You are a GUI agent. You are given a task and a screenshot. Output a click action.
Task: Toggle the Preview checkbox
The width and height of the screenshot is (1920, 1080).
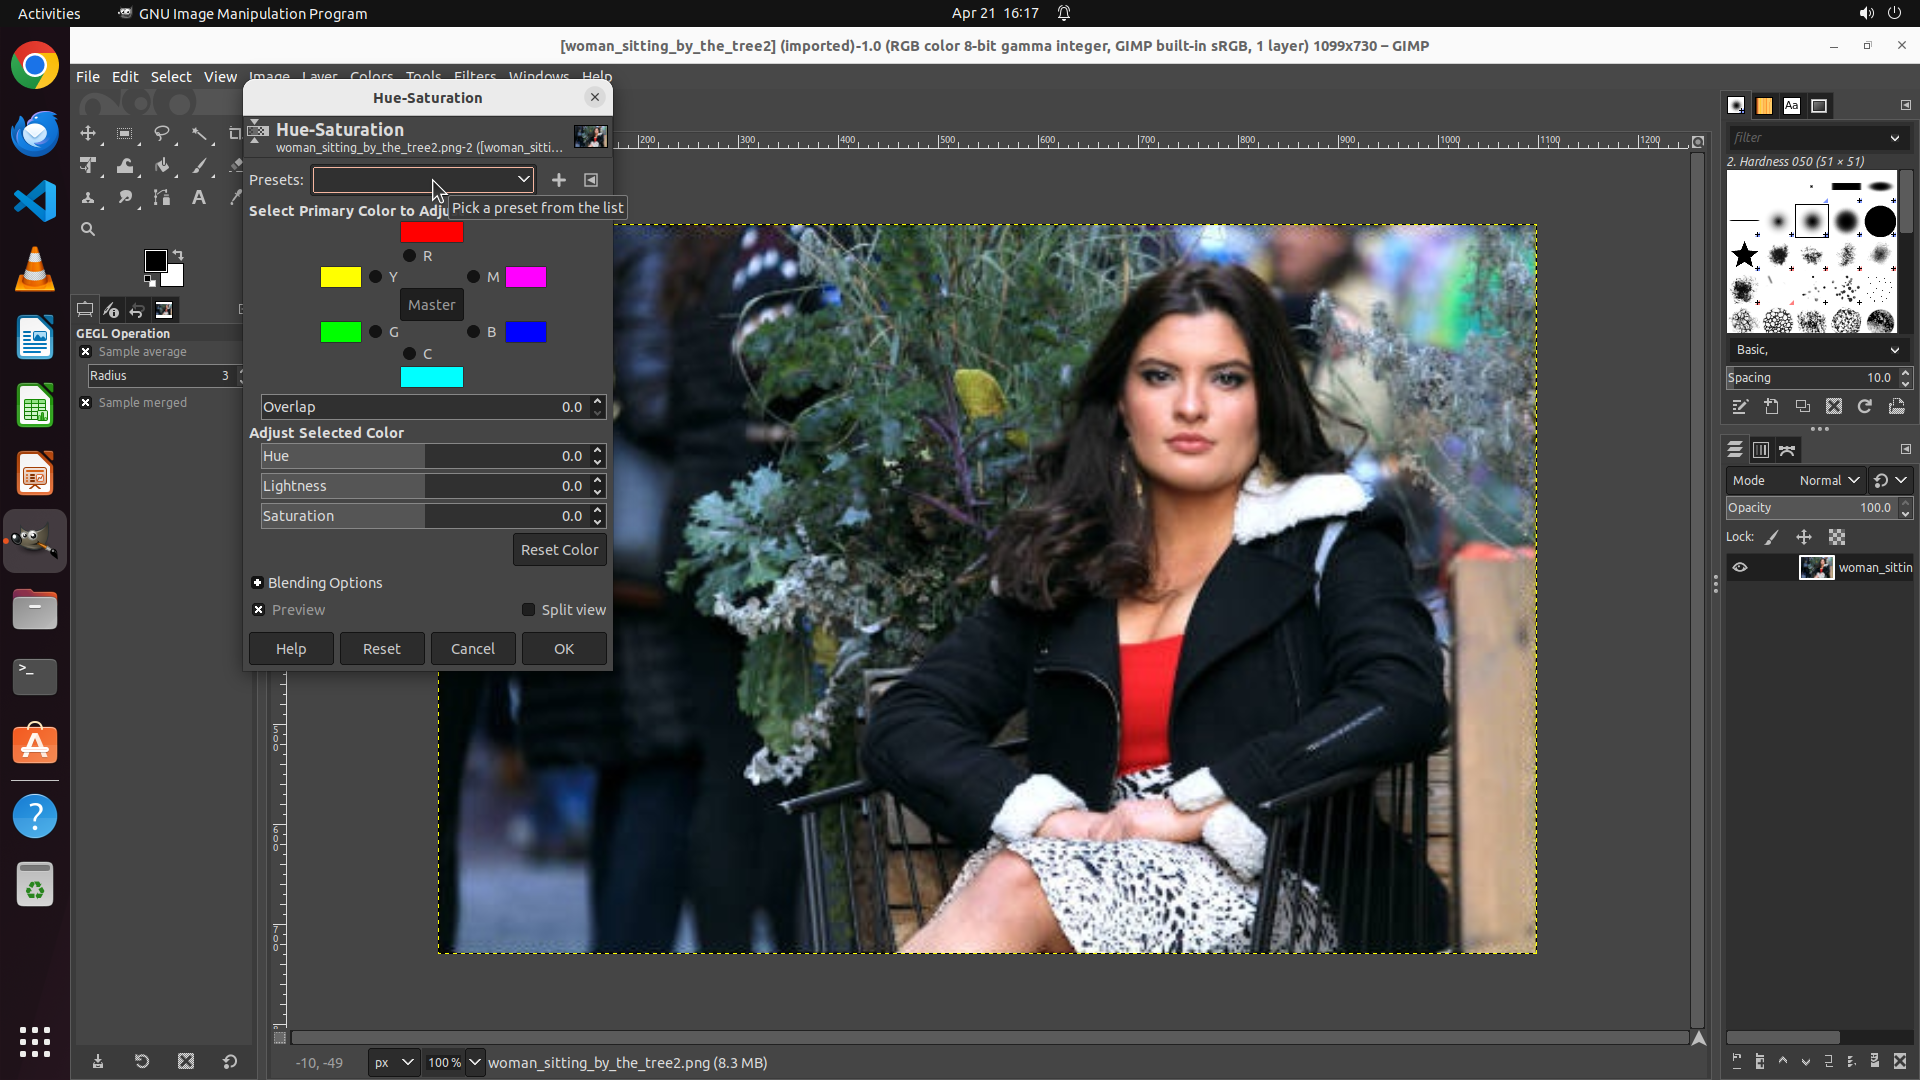pyautogui.click(x=259, y=610)
